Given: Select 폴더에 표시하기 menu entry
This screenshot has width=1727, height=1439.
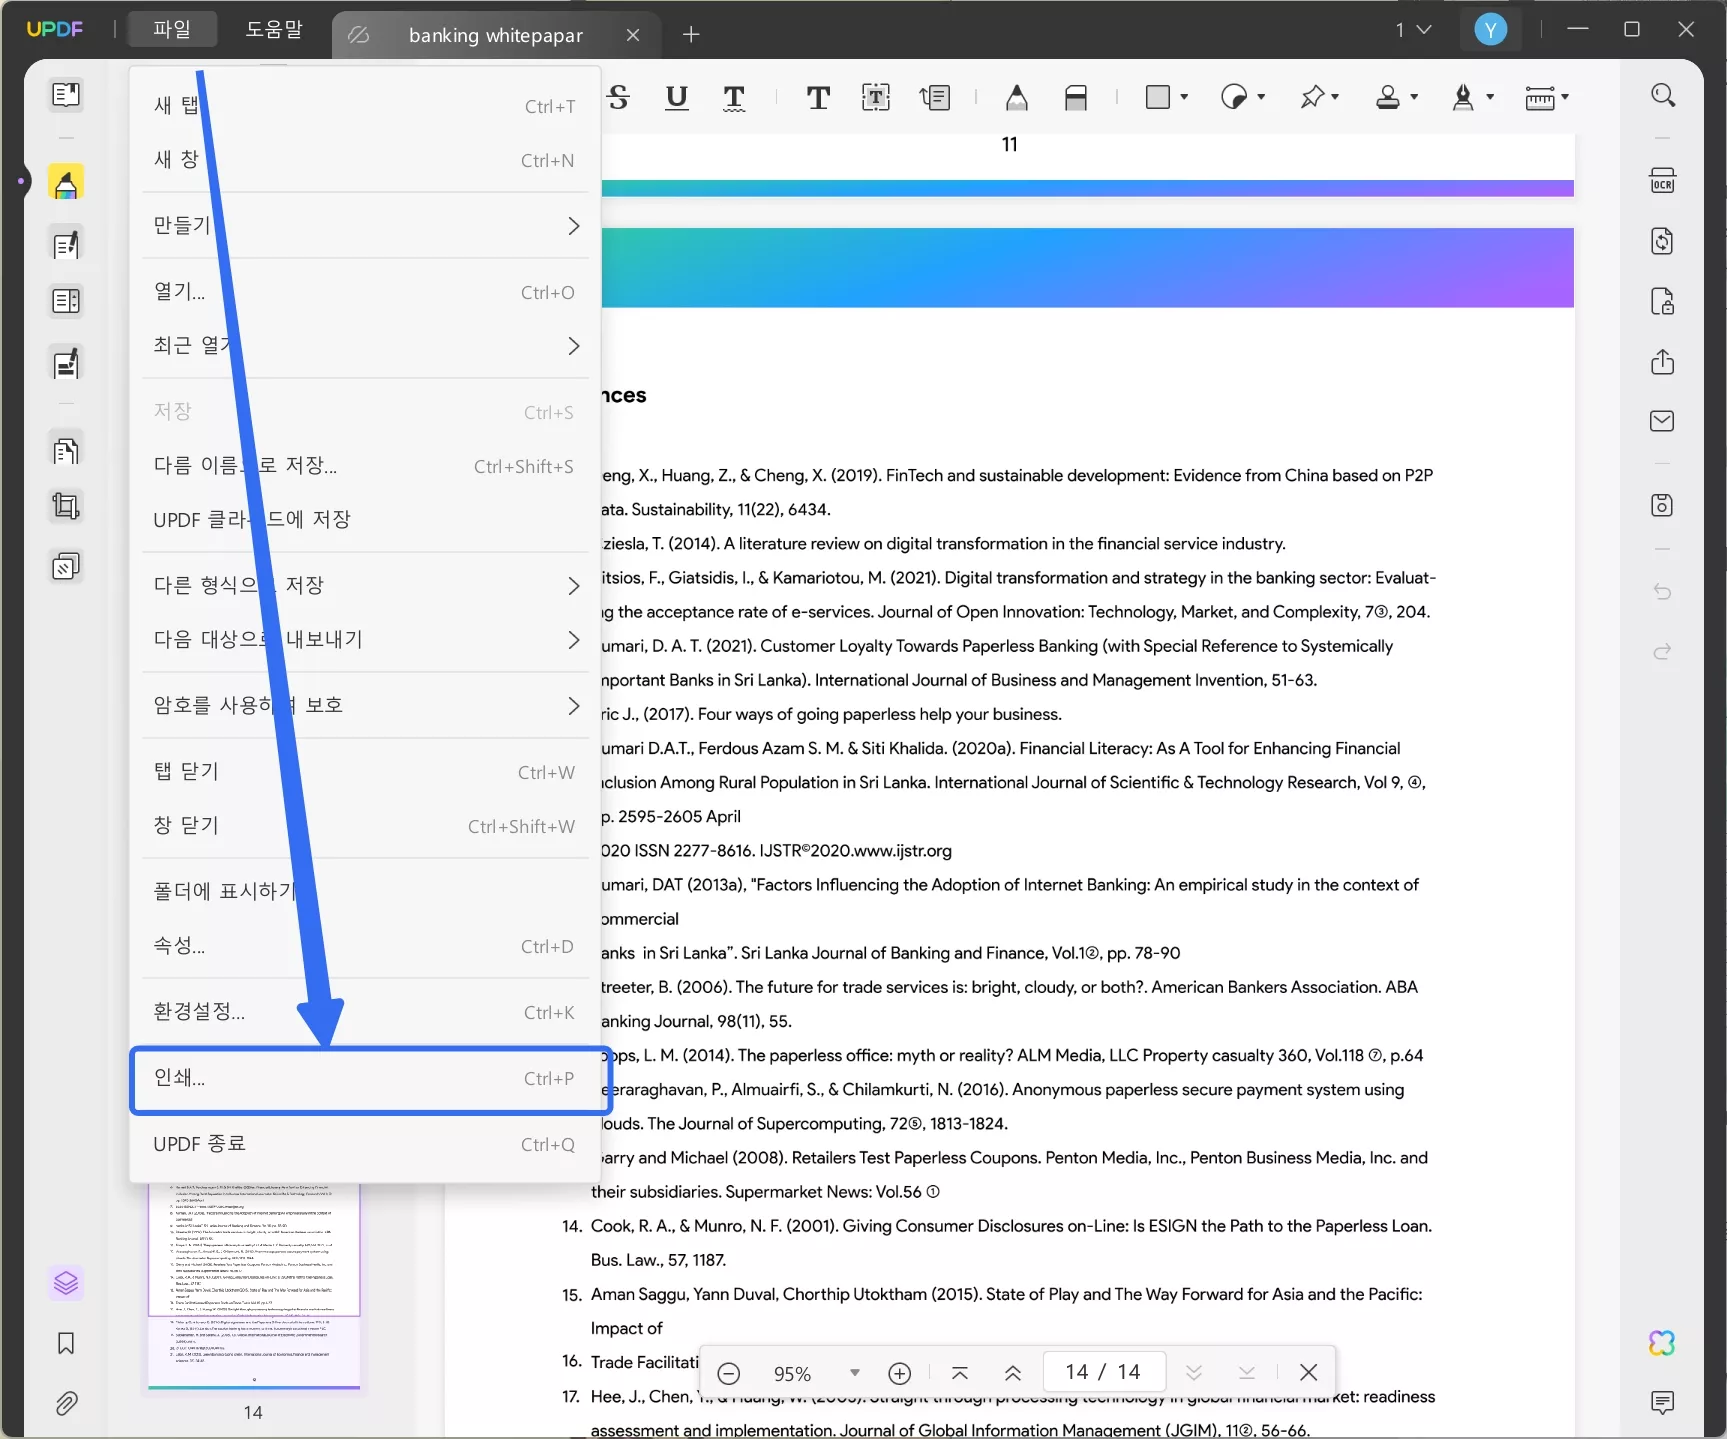Looking at the screenshot, I should pos(365,892).
